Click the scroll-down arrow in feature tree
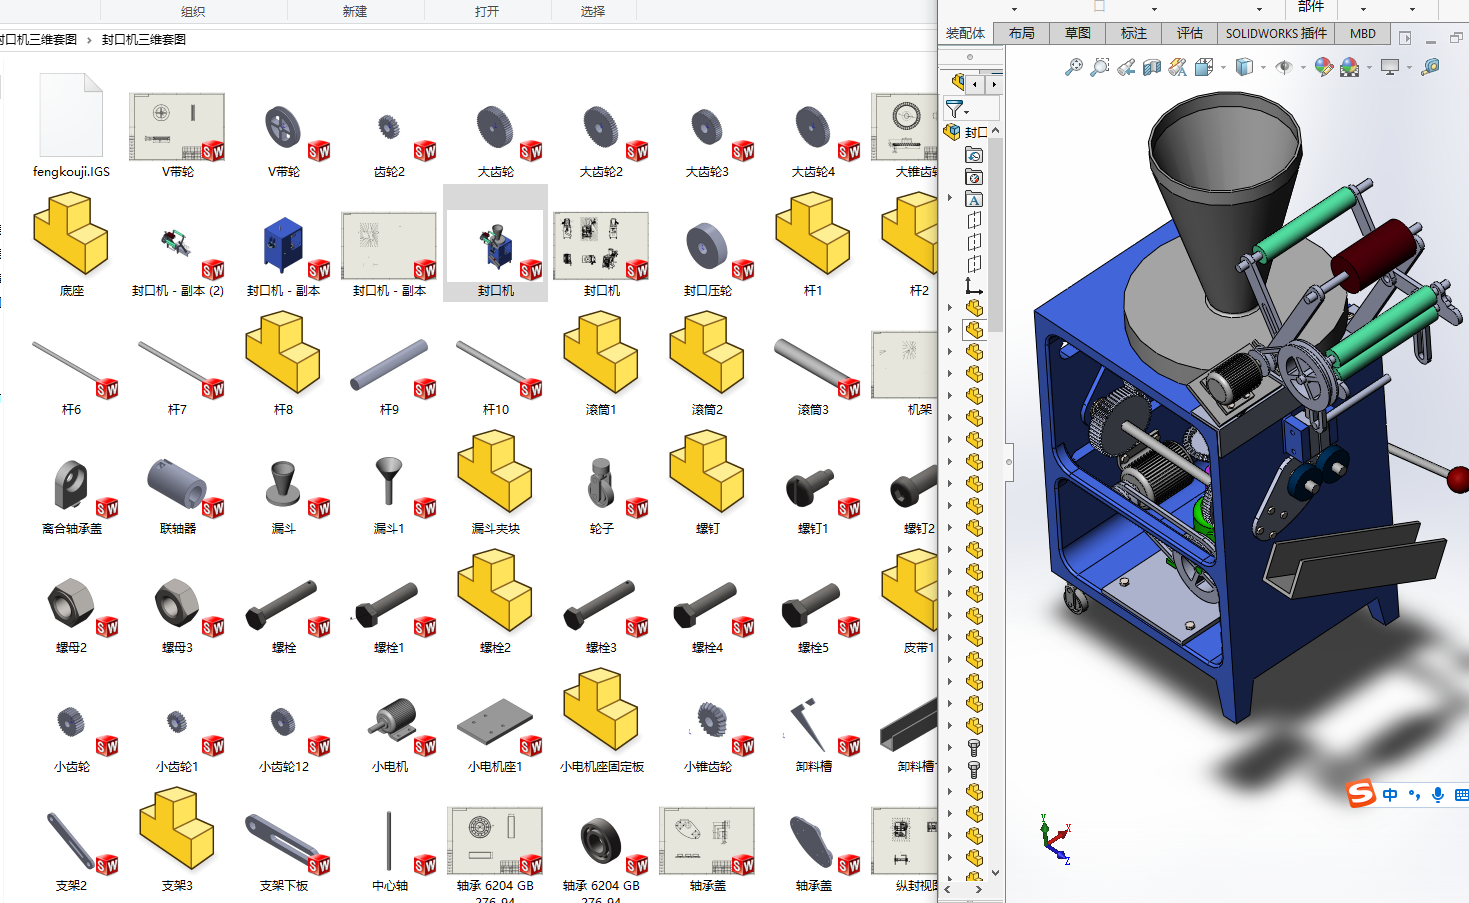The height and width of the screenshot is (903, 1469). [996, 872]
